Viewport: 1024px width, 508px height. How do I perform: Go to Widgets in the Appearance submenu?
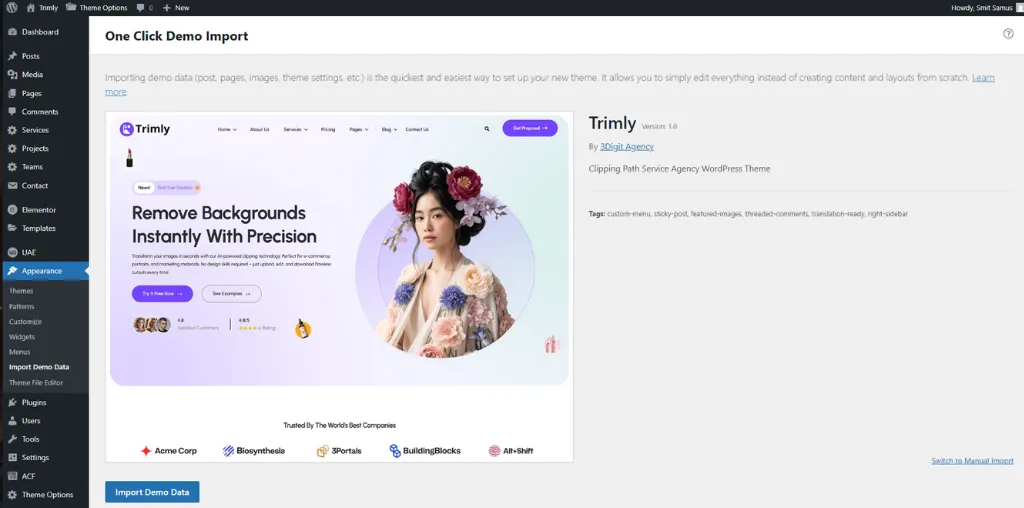tap(22, 337)
